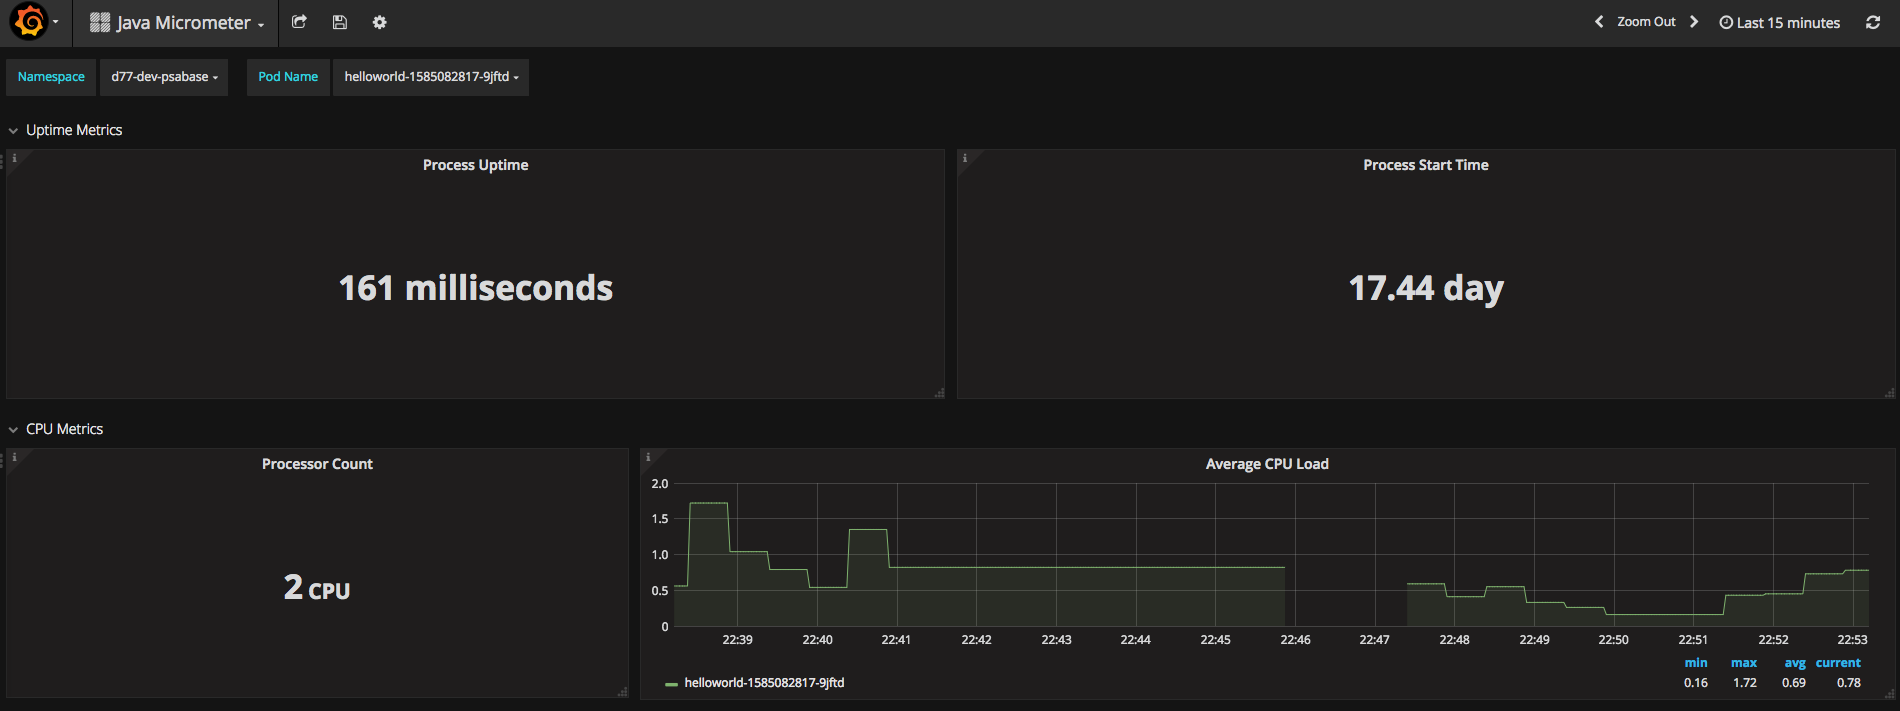Sort legend by max column header

1744,663
